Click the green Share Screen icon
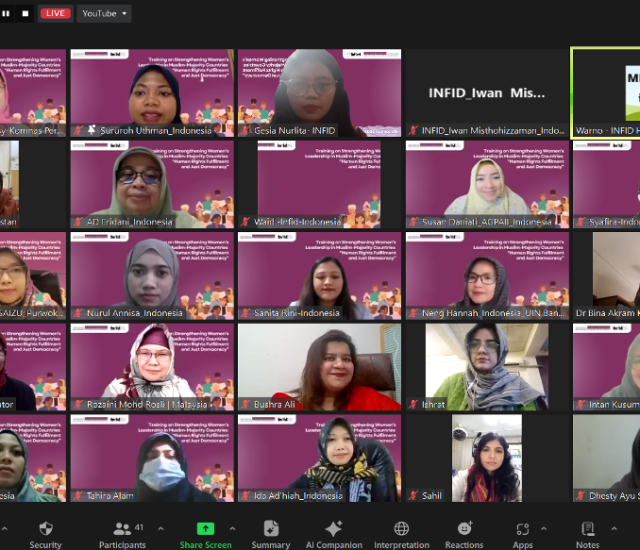The width and height of the screenshot is (640, 550). (x=205, y=529)
